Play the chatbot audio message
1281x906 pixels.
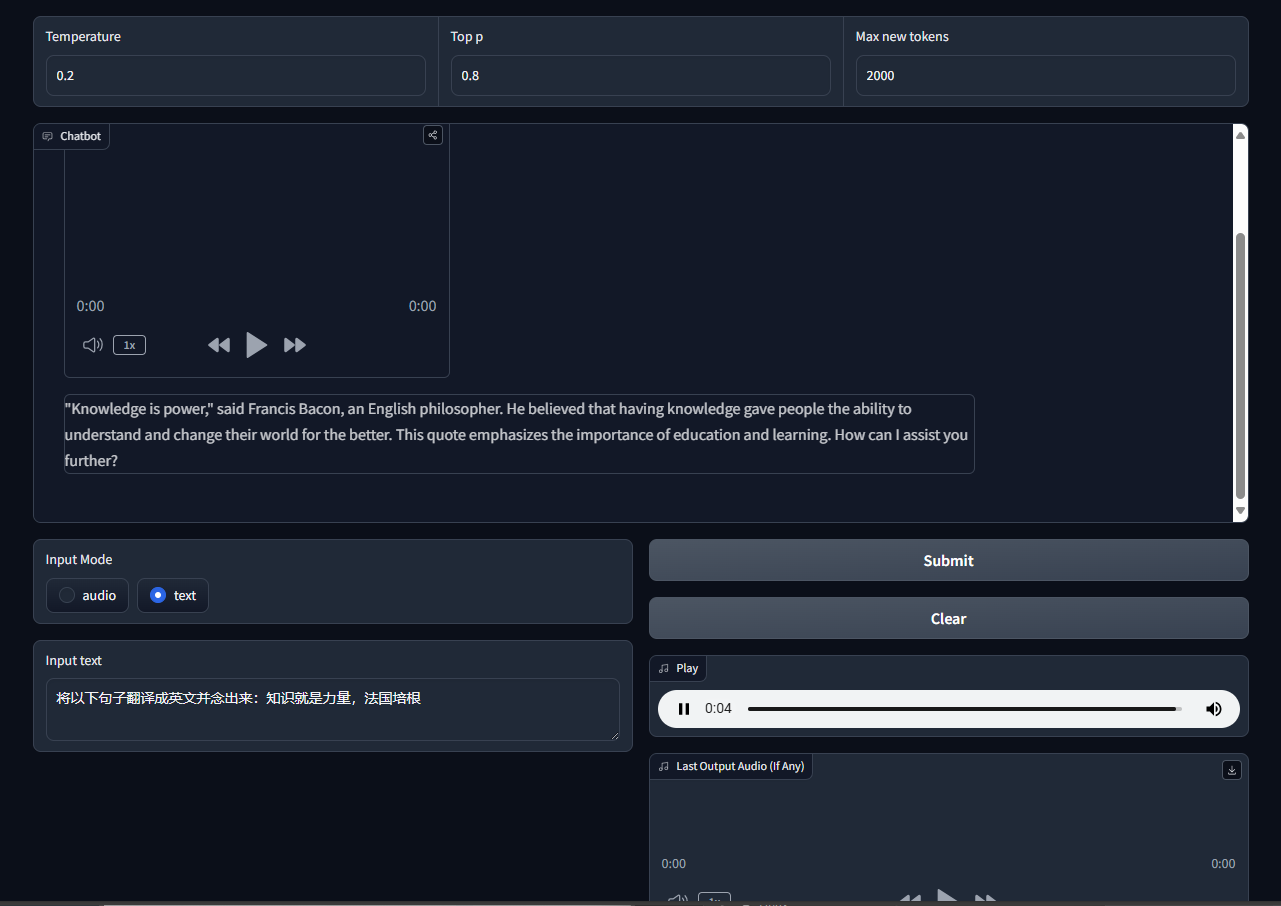(256, 345)
